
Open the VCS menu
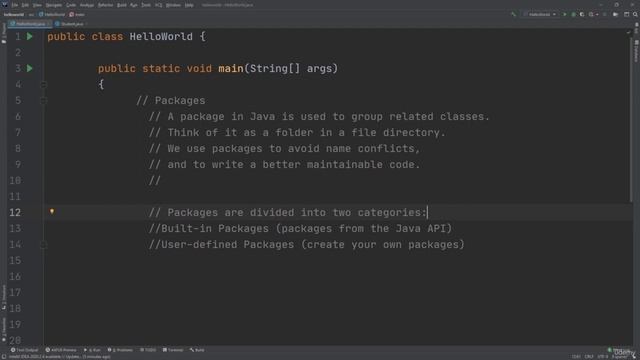point(158,5)
